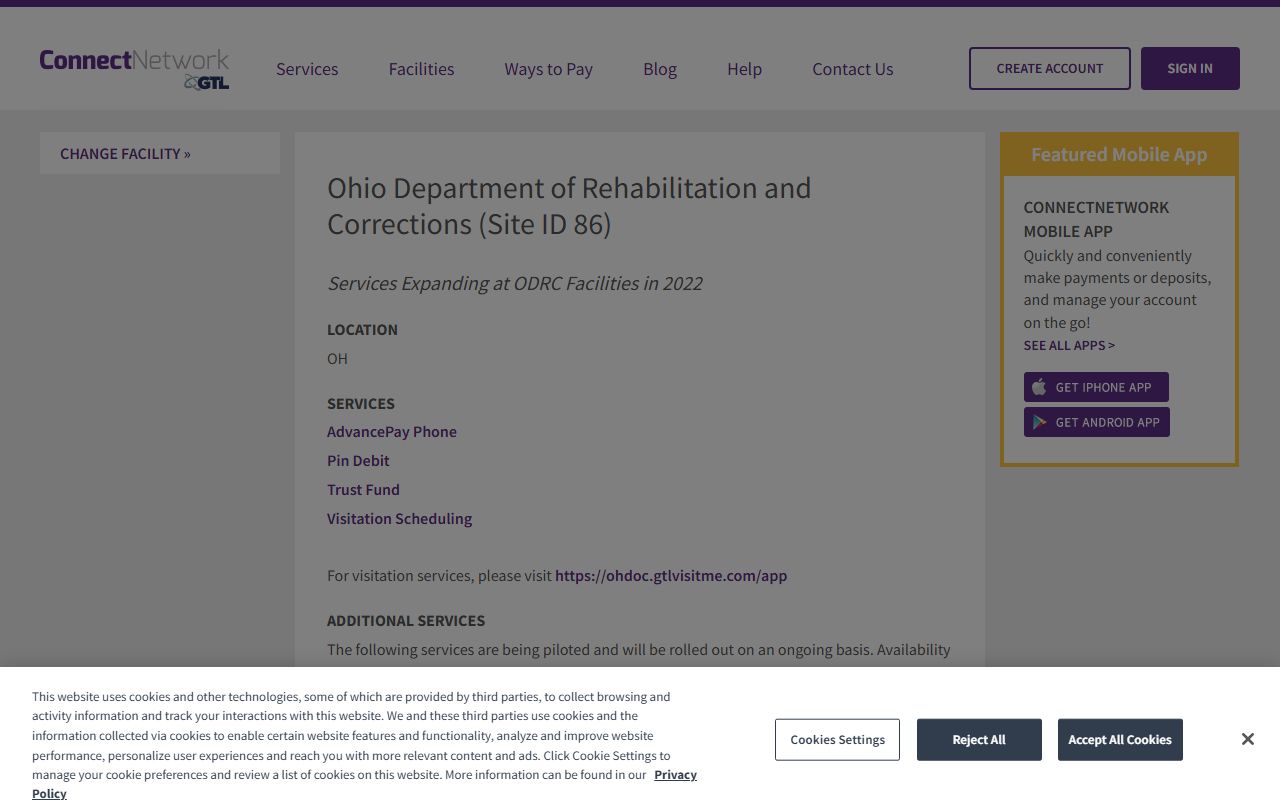
Task: Open the Help menu item
Action: 744,69
